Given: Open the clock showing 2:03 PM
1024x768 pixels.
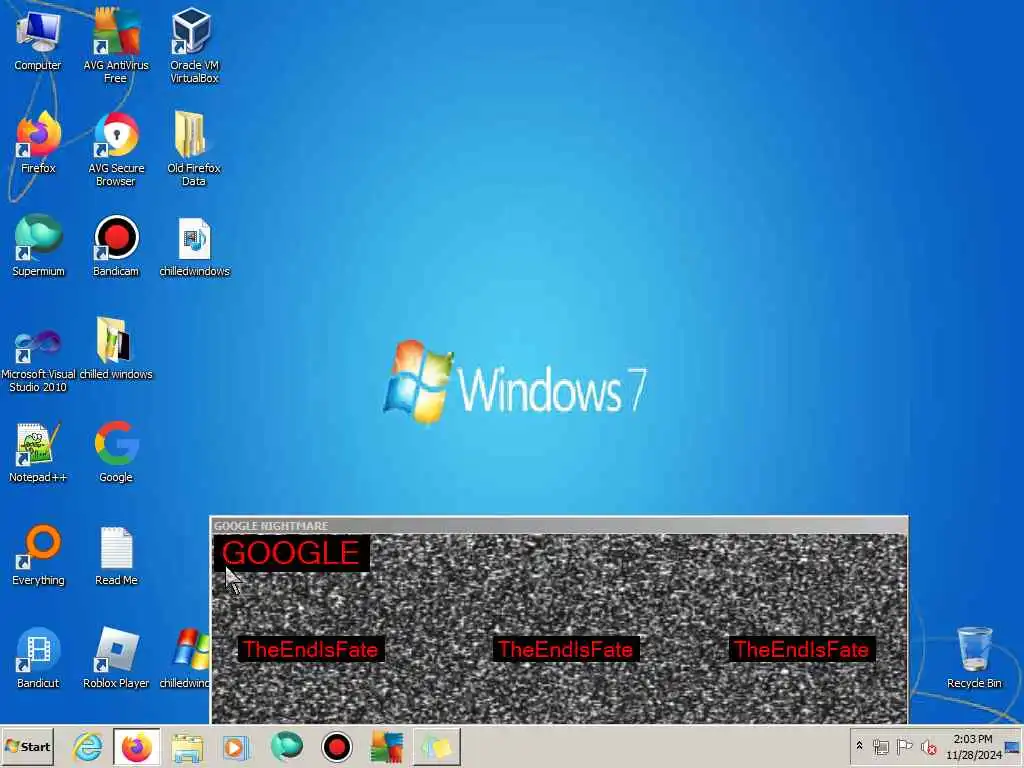Looking at the screenshot, I should click(x=973, y=746).
